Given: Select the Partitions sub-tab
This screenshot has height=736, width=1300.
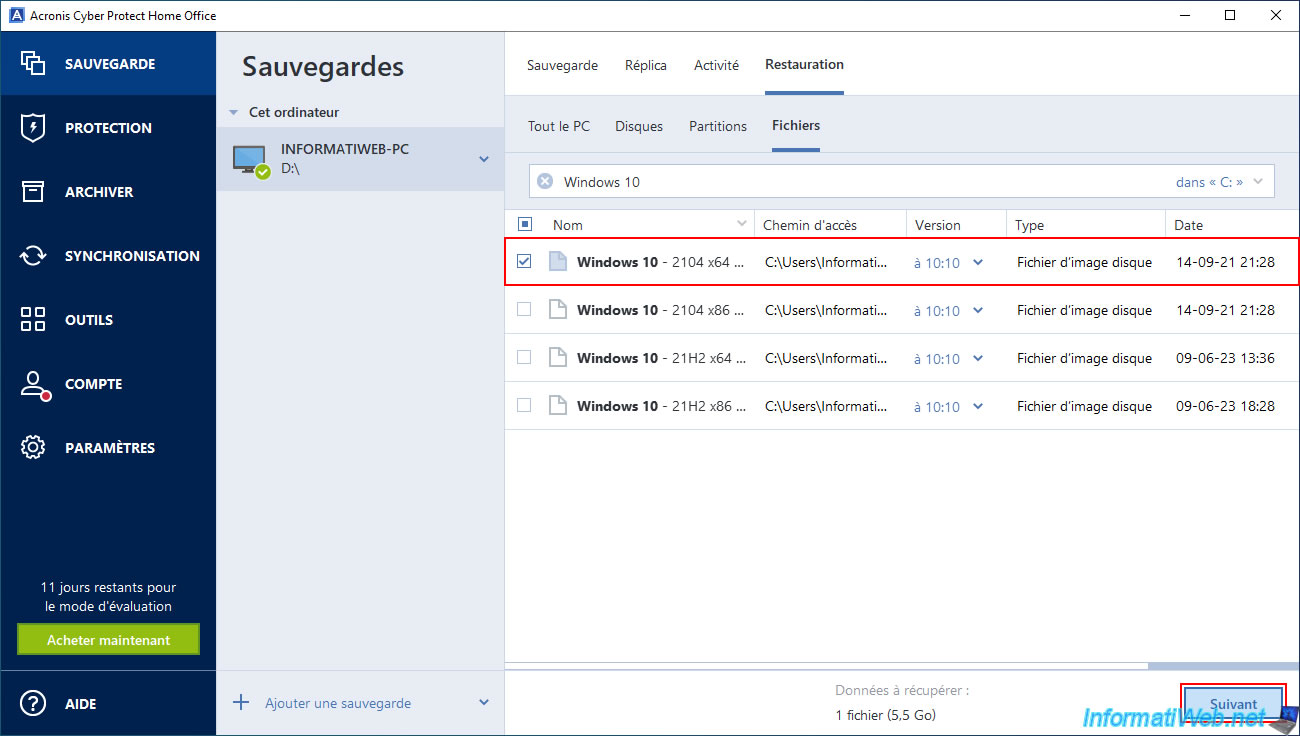Looking at the screenshot, I should pyautogui.click(x=718, y=126).
